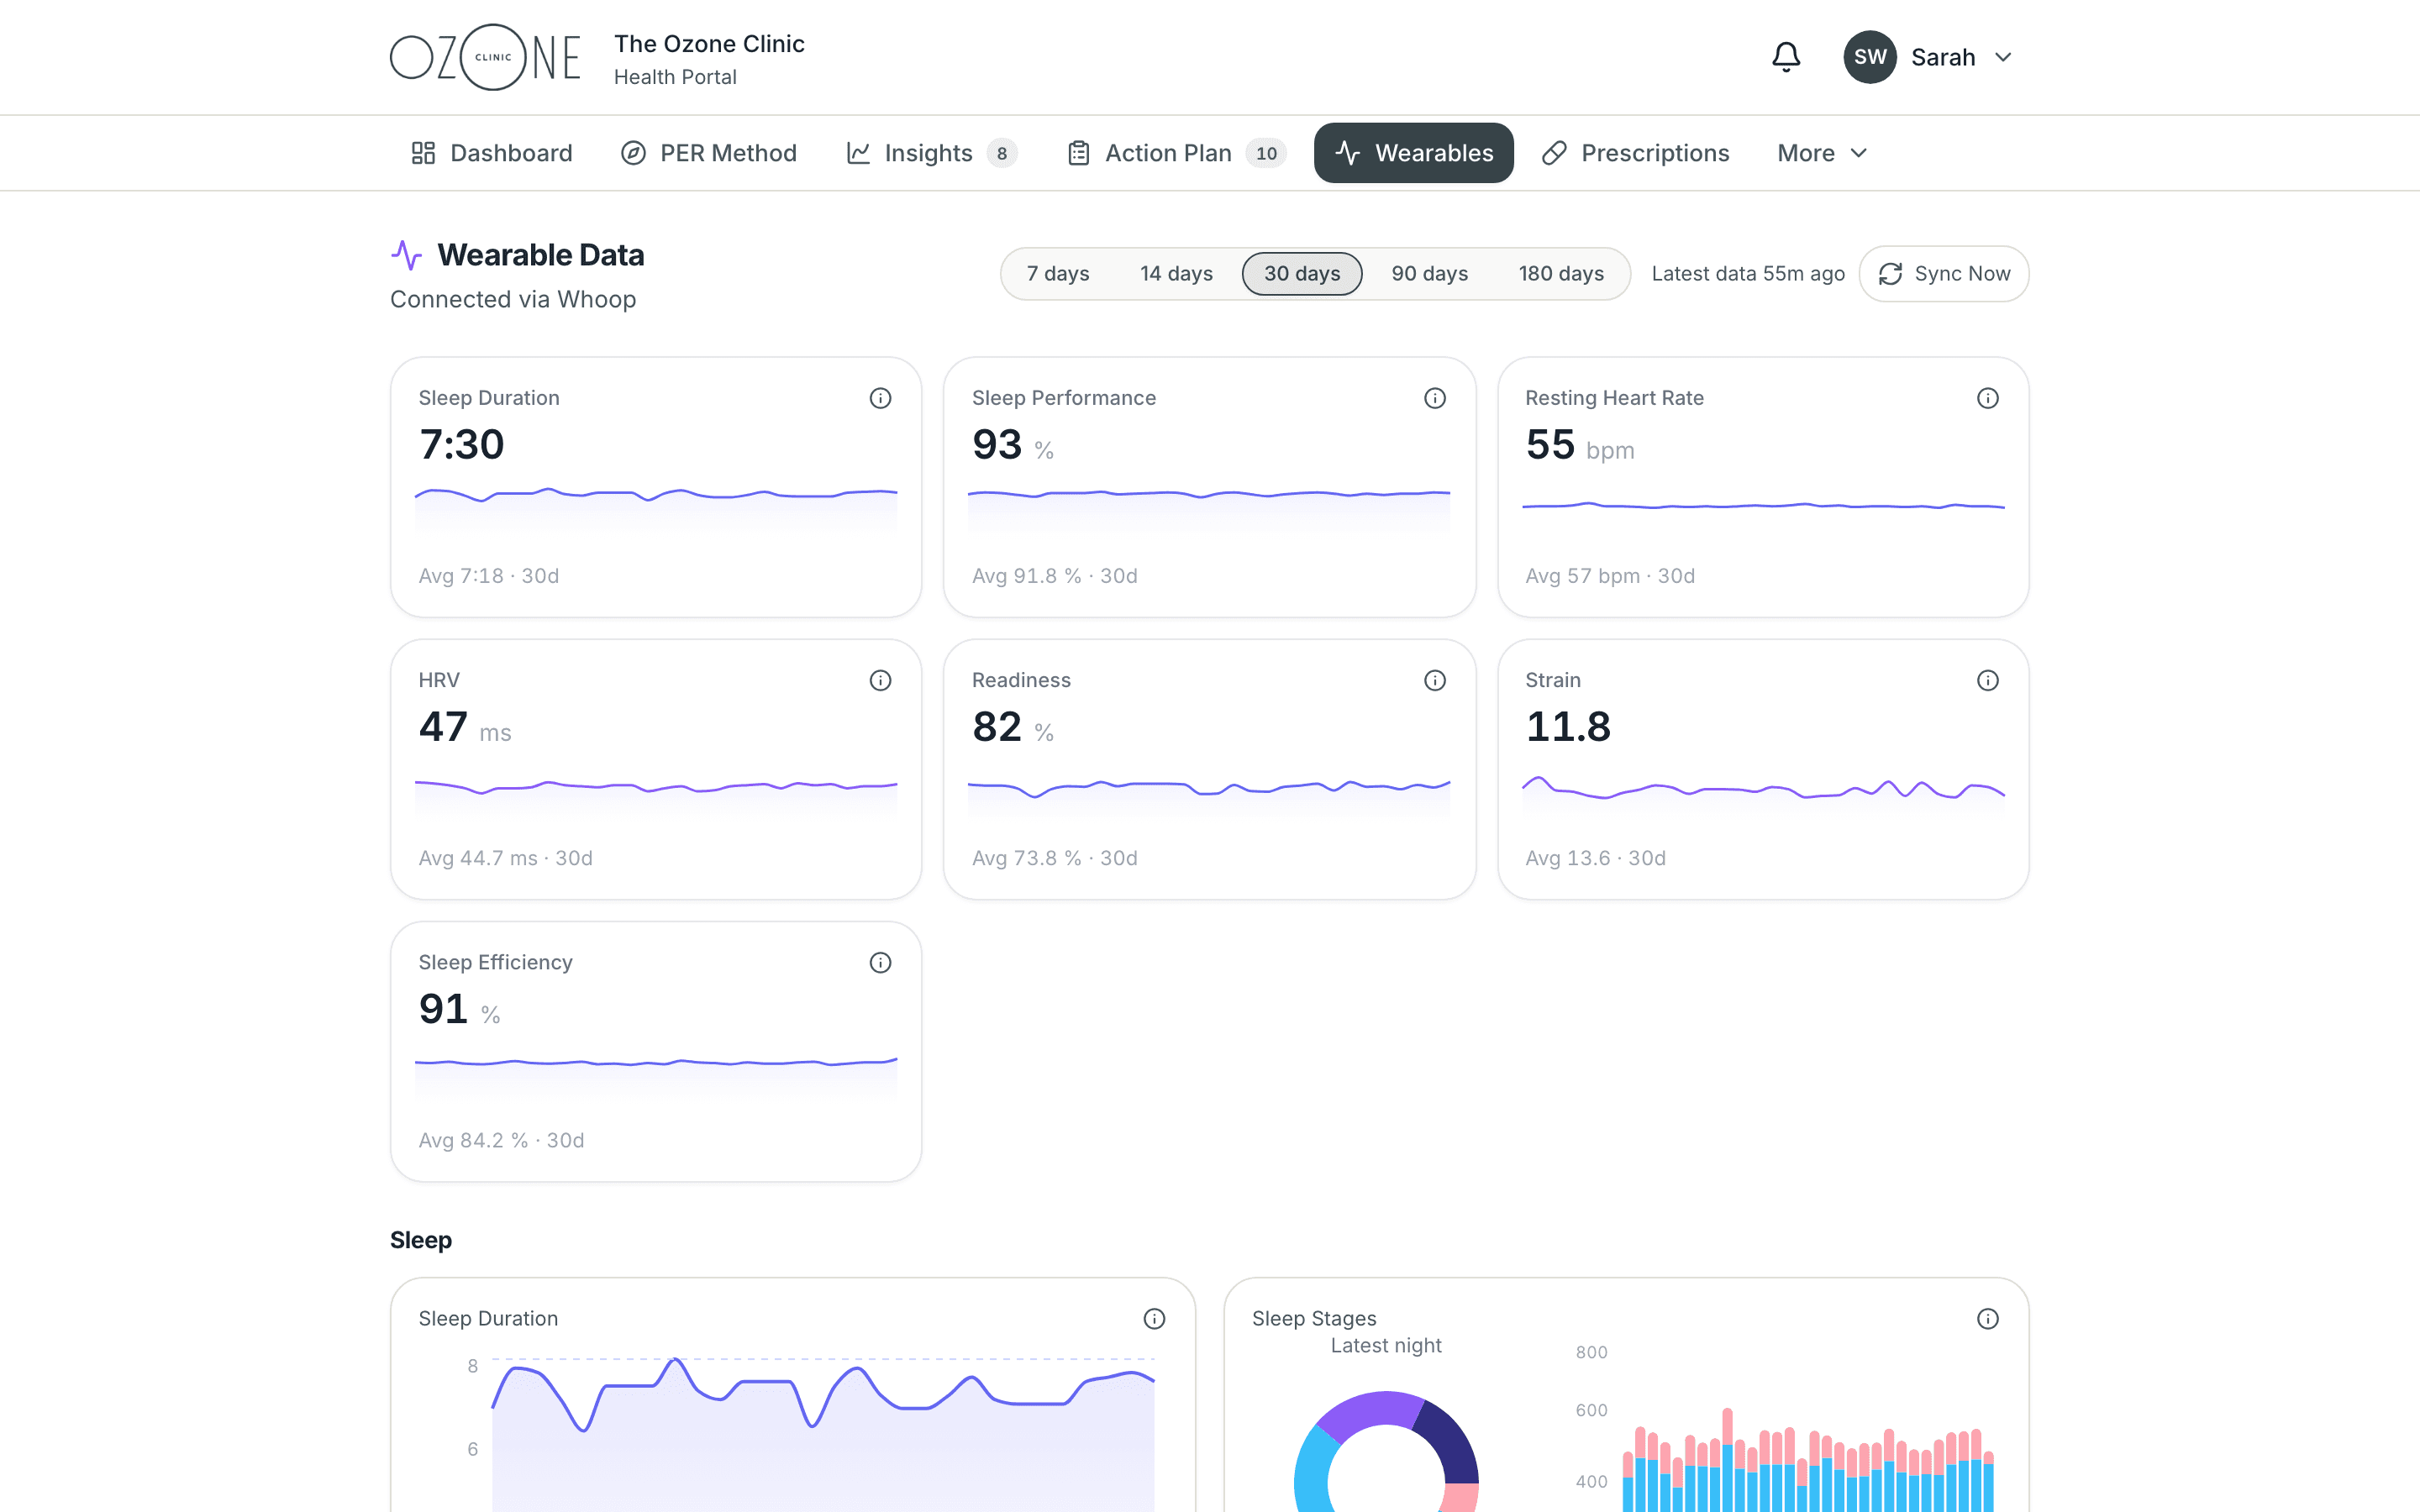Click the Action Plan count badge 10

coord(1266,153)
